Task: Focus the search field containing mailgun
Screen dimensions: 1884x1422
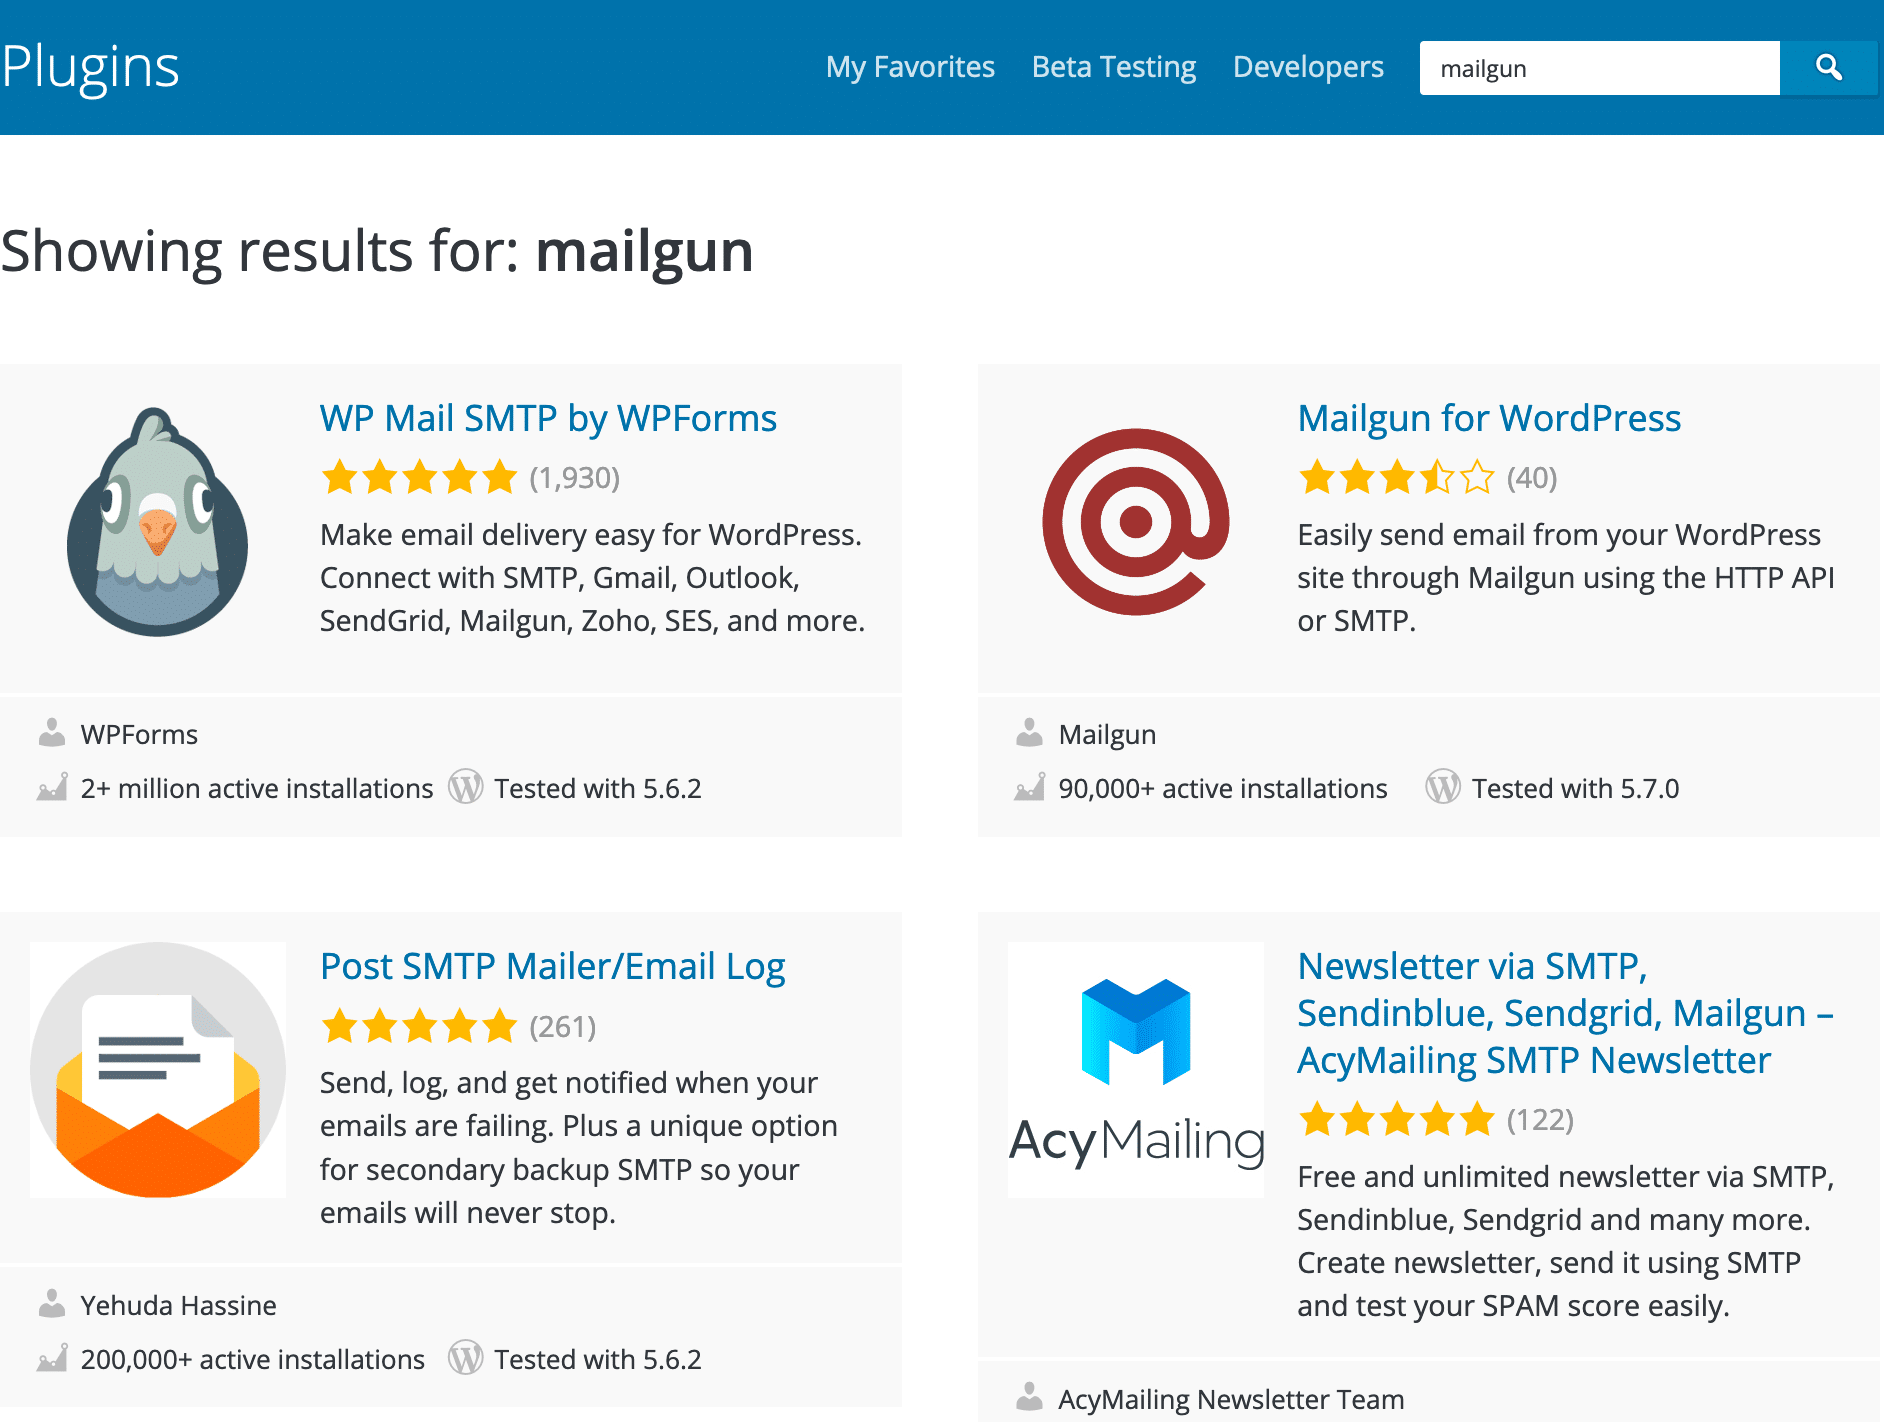Action: coord(1600,68)
